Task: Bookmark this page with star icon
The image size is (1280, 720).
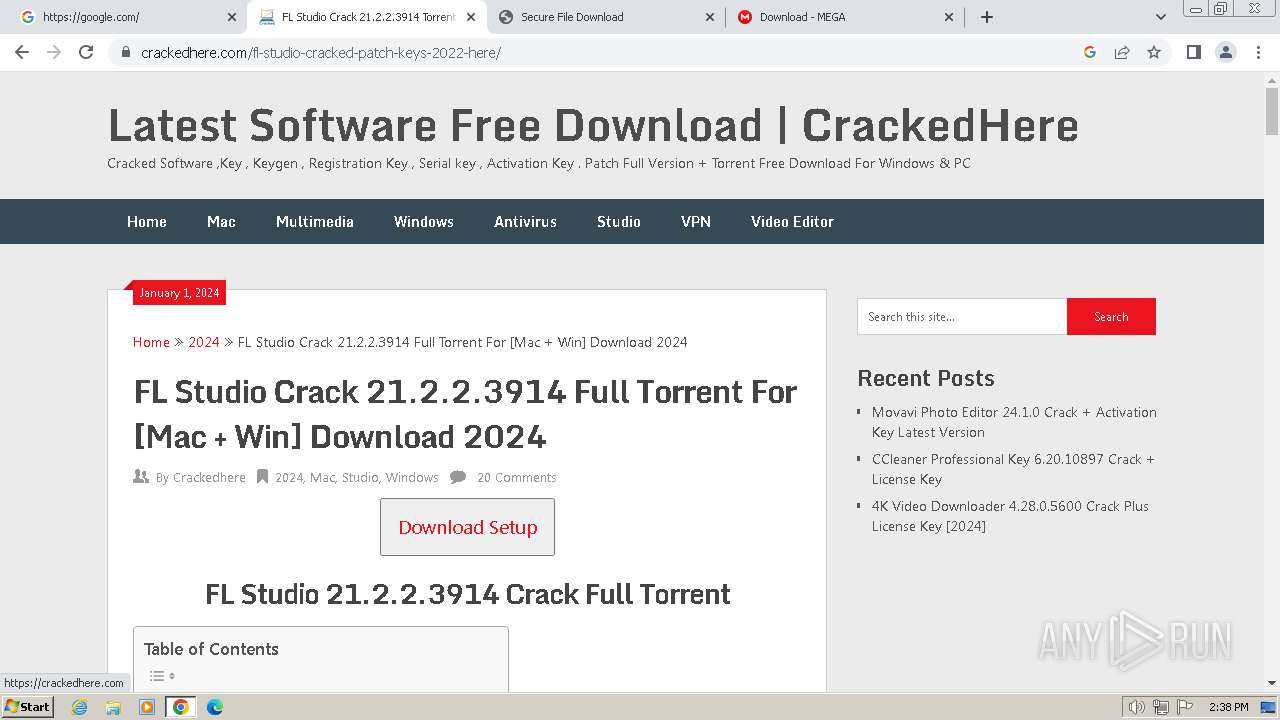Action: pyautogui.click(x=1154, y=52)
